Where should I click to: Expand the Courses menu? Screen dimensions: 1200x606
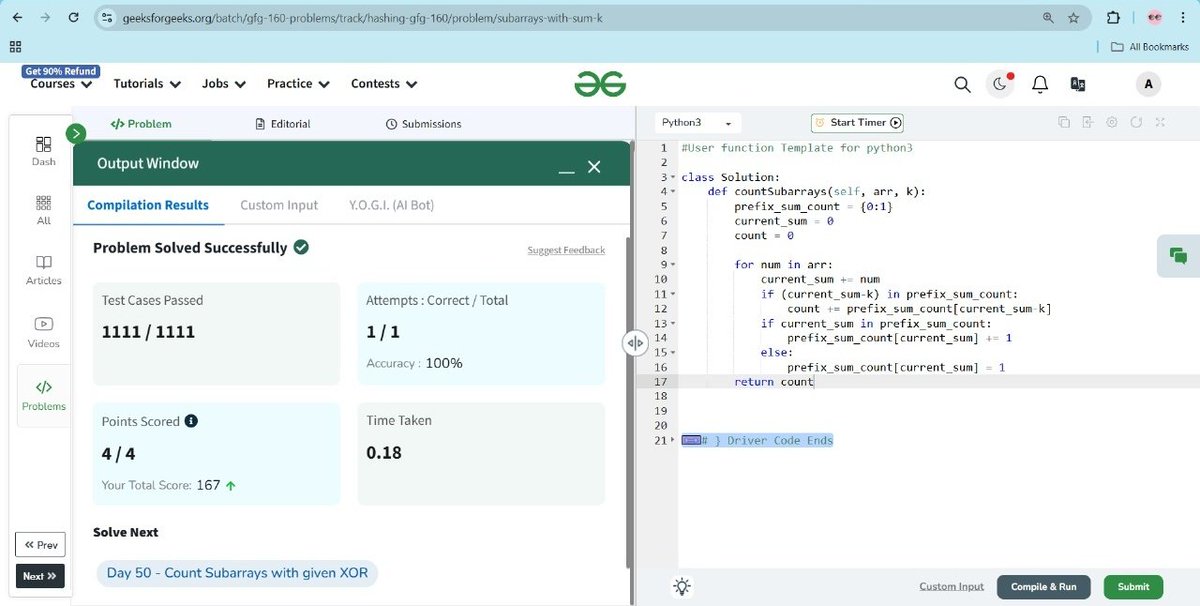[61, 84]
